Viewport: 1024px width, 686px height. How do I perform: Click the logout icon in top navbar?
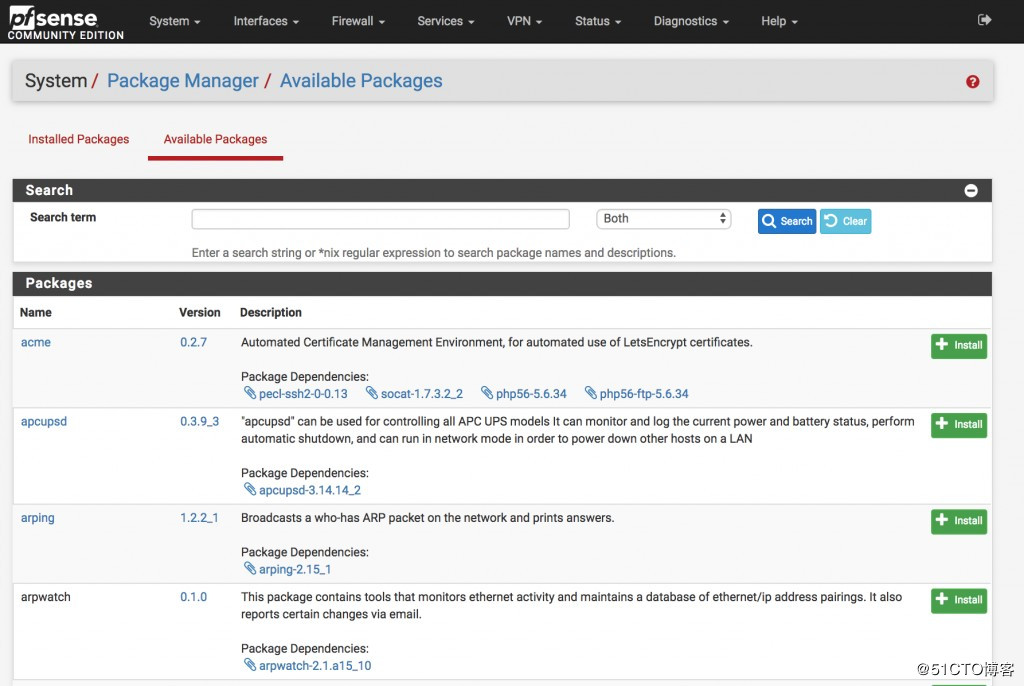[984, 20]
